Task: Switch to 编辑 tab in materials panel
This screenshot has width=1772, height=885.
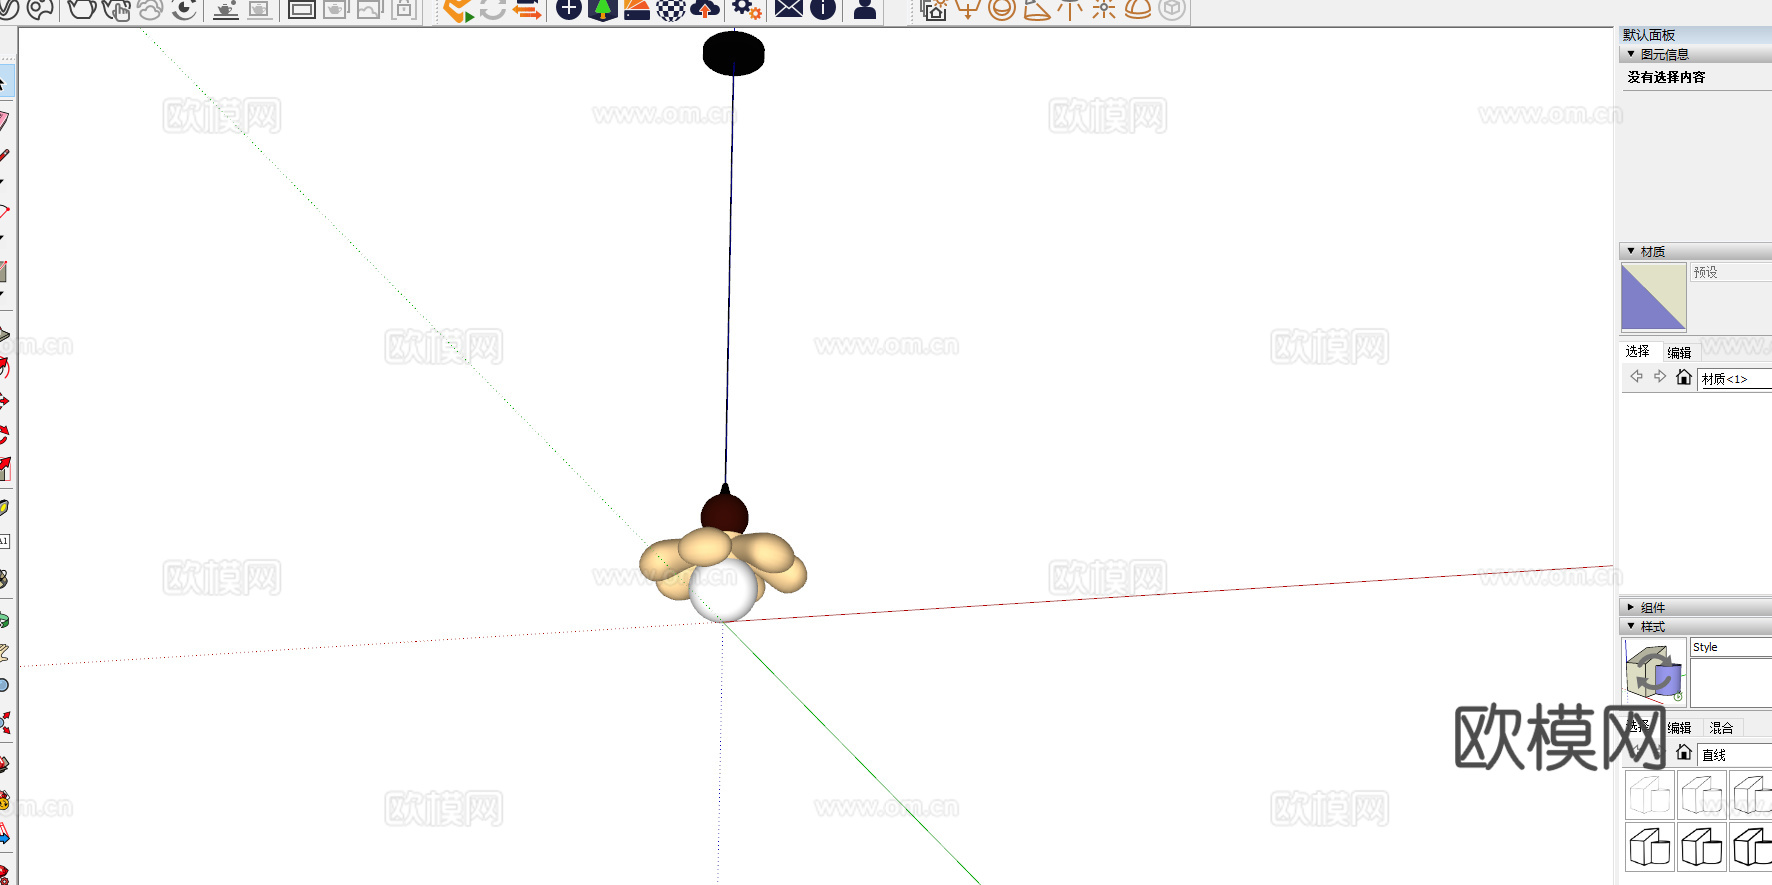Action: [x=1679, y=352]
